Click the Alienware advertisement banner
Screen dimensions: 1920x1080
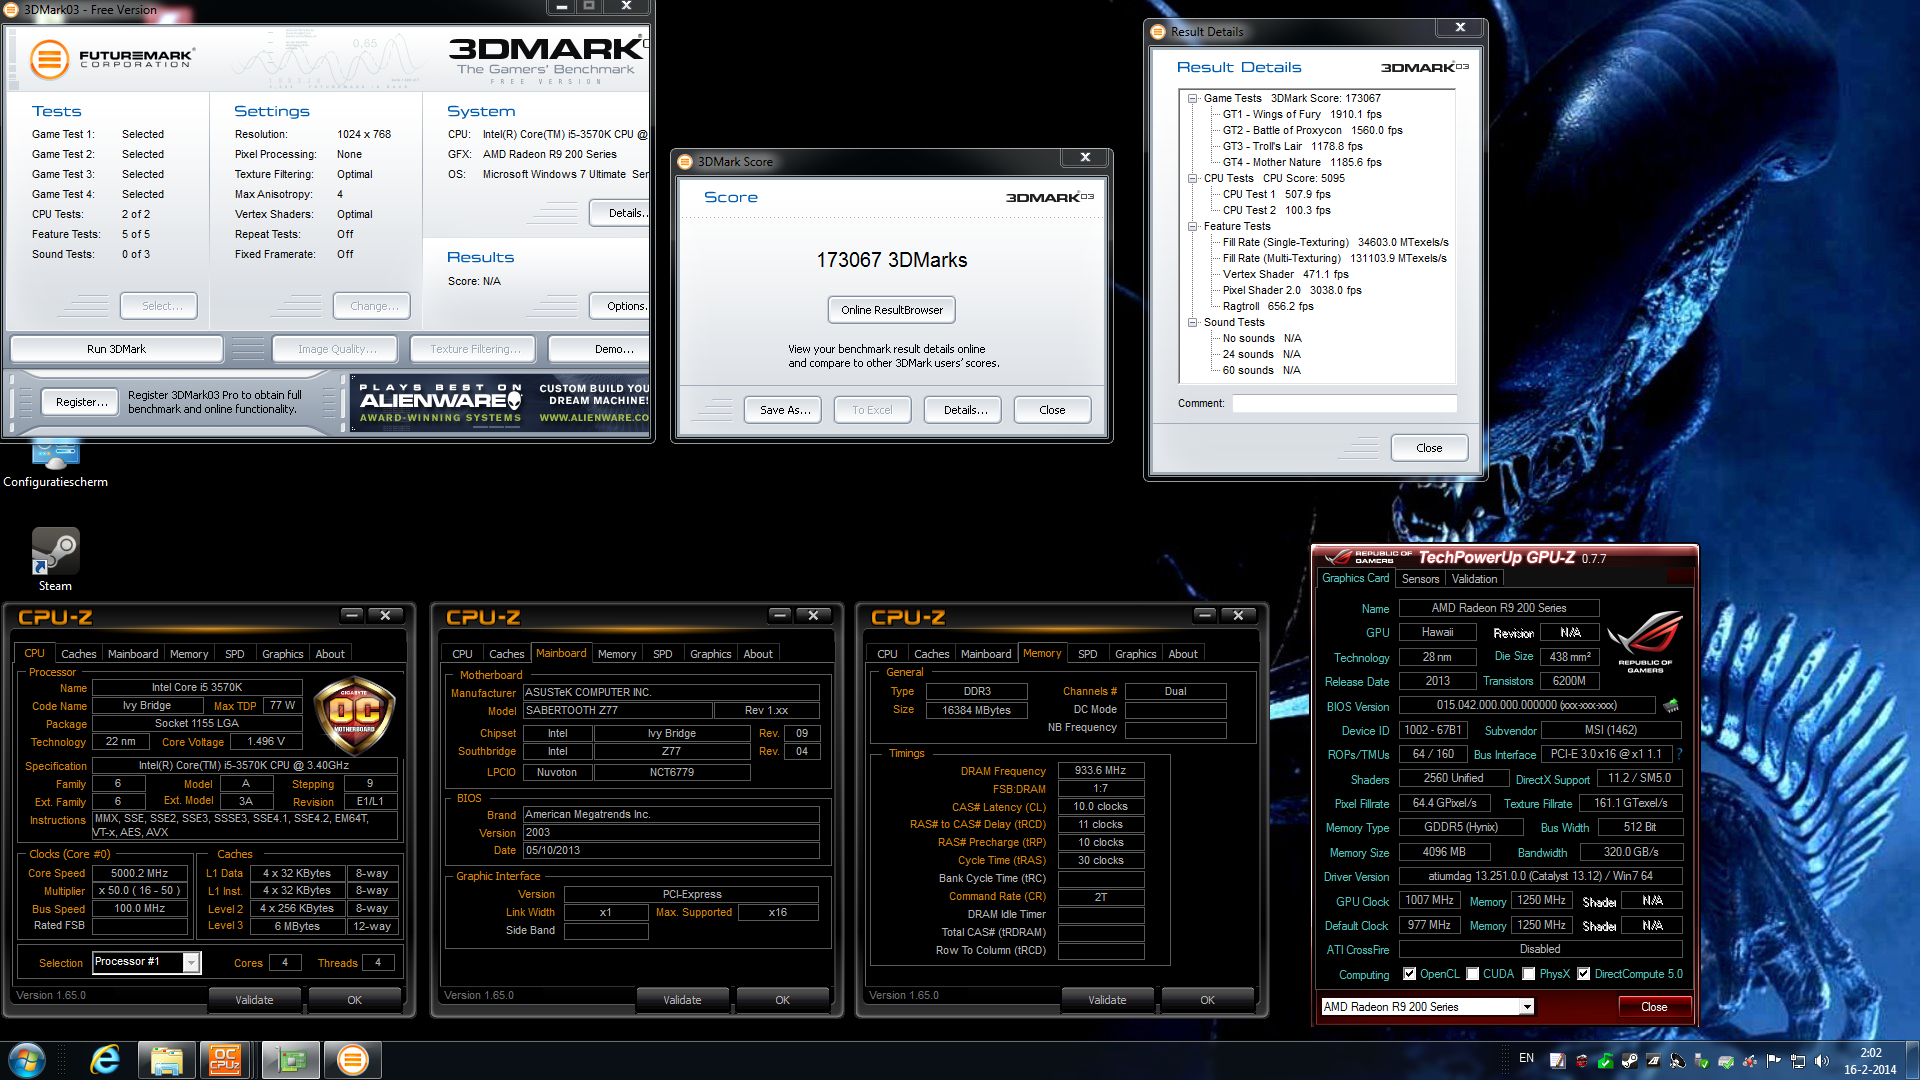pyautogui.click(x=500, y=403)
